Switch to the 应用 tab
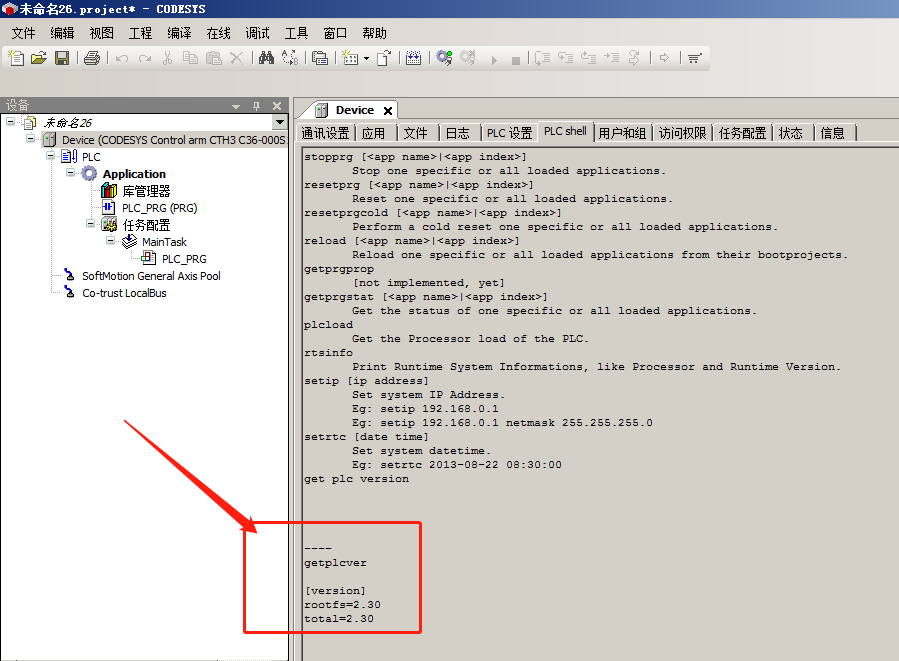Image resolution: width=899 pixels, height=661 pixels. pyautogui.click(x=374, y=133)
